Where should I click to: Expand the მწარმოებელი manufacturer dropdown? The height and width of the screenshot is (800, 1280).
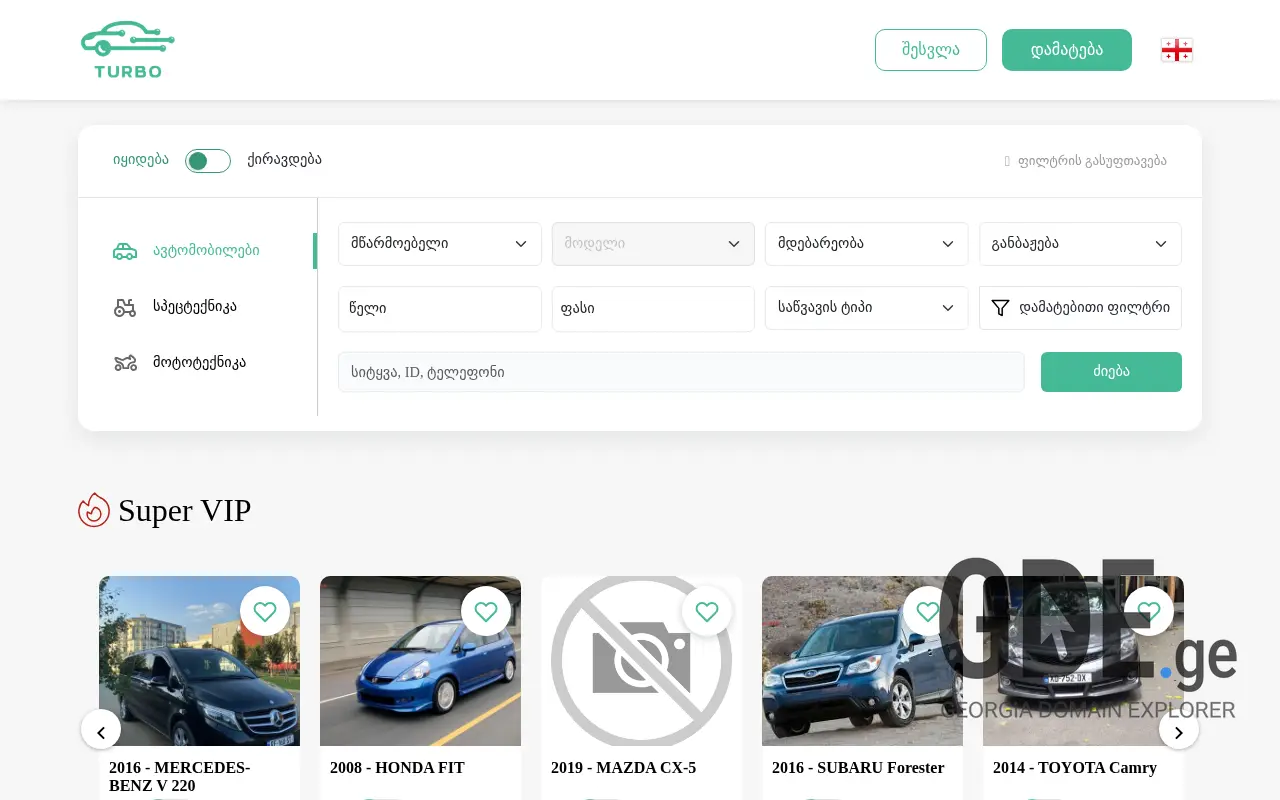click(439, 244)
